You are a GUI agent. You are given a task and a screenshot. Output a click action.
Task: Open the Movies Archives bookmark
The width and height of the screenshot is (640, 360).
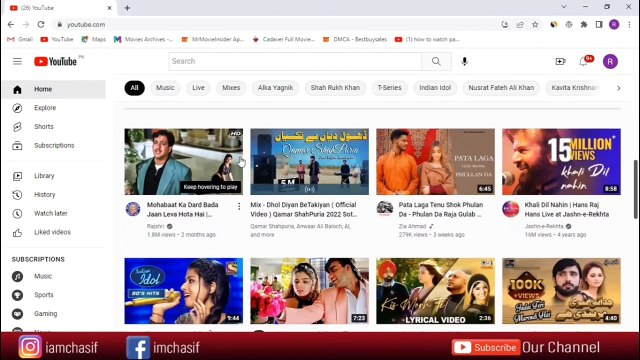coord(143,39)
